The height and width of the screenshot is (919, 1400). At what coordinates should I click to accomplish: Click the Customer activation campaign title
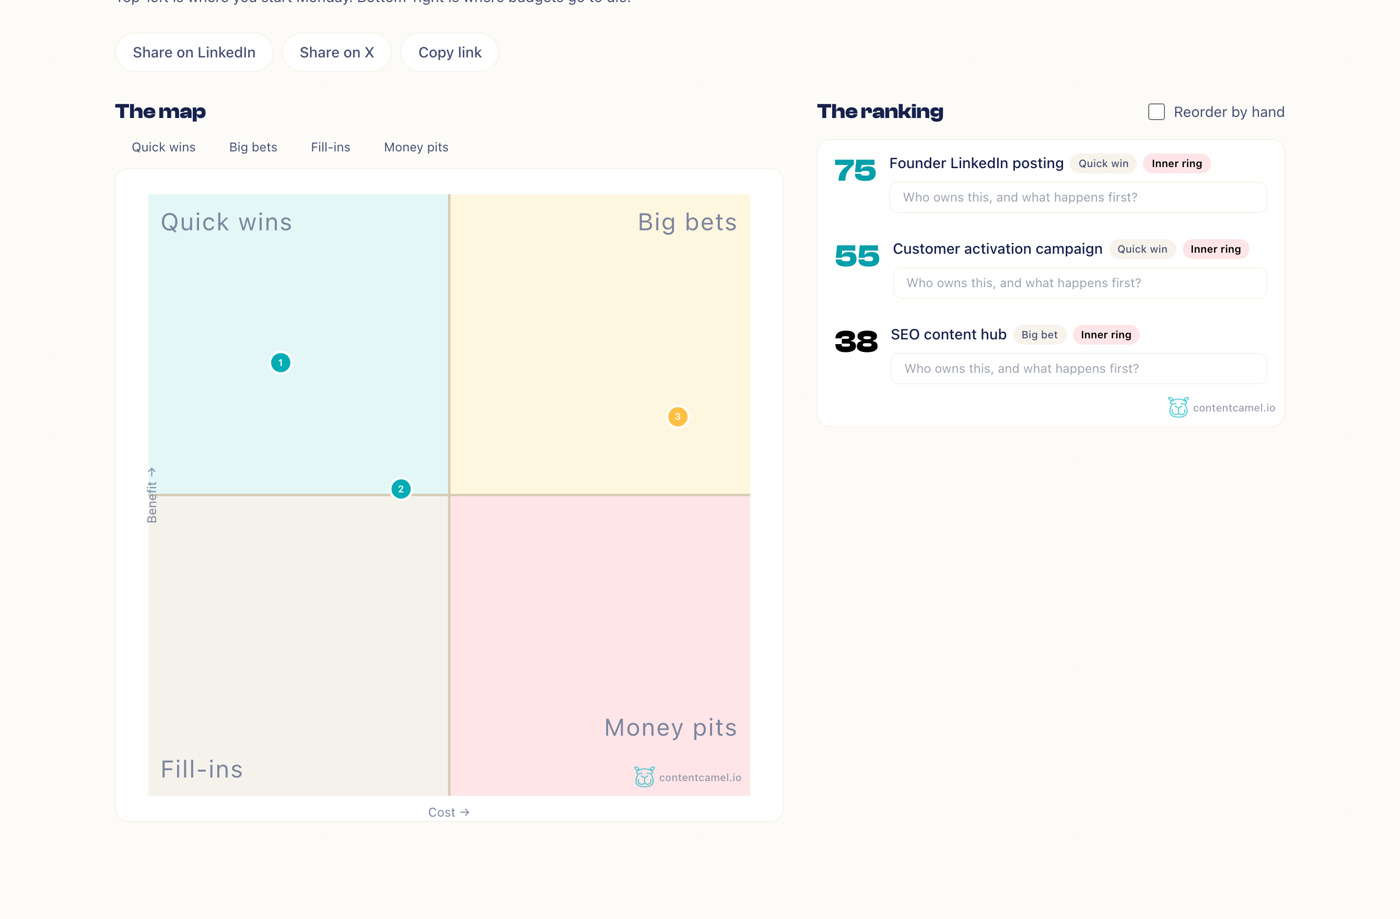[x=998, y=249]
